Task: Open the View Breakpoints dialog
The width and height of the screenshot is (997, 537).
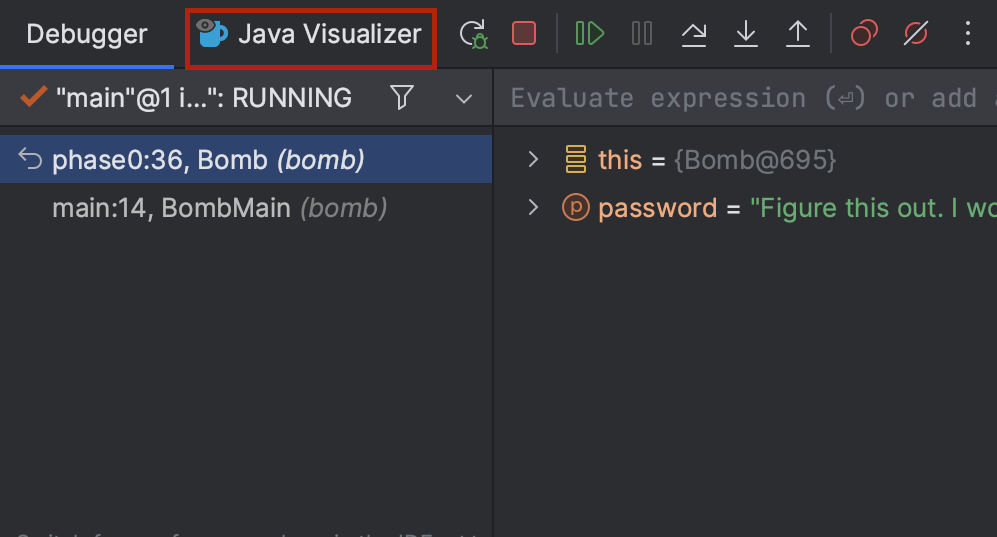Action: click(x=864, y=34)
